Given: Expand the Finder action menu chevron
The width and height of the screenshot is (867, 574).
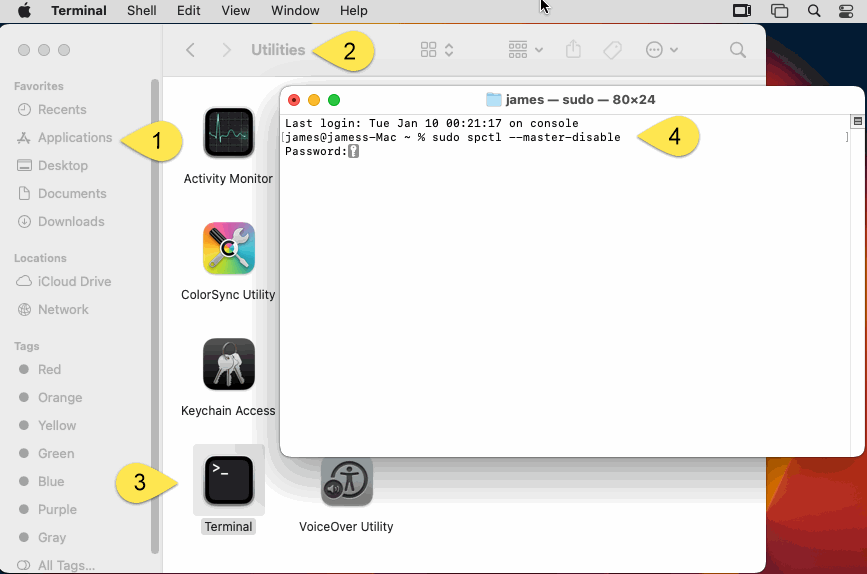Looking at the screenshot, I should [674, 50].
